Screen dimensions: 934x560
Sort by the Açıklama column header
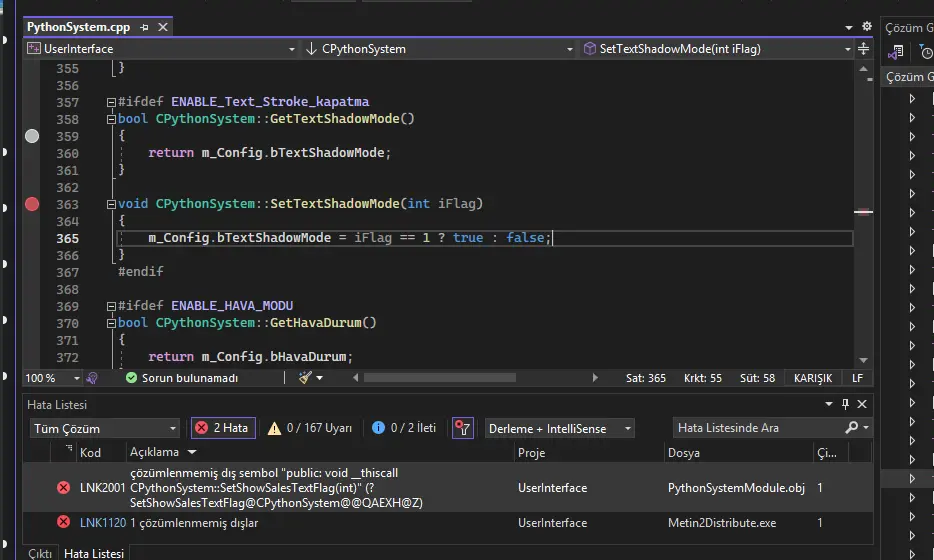tap(154, 452)
